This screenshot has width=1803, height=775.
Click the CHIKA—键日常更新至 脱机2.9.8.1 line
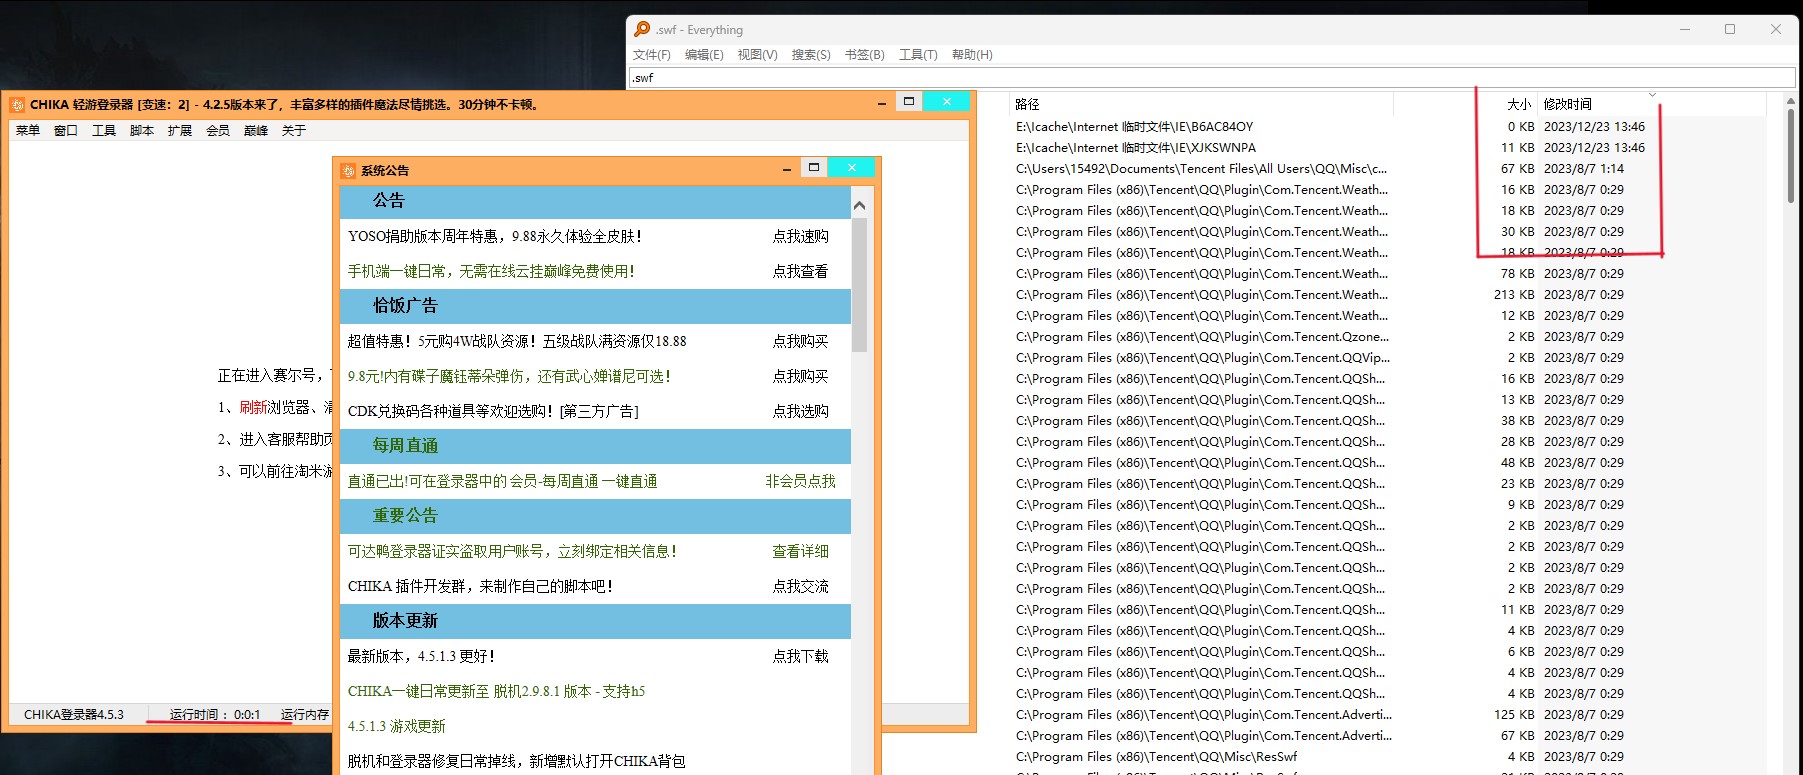[x=496, y=691]
